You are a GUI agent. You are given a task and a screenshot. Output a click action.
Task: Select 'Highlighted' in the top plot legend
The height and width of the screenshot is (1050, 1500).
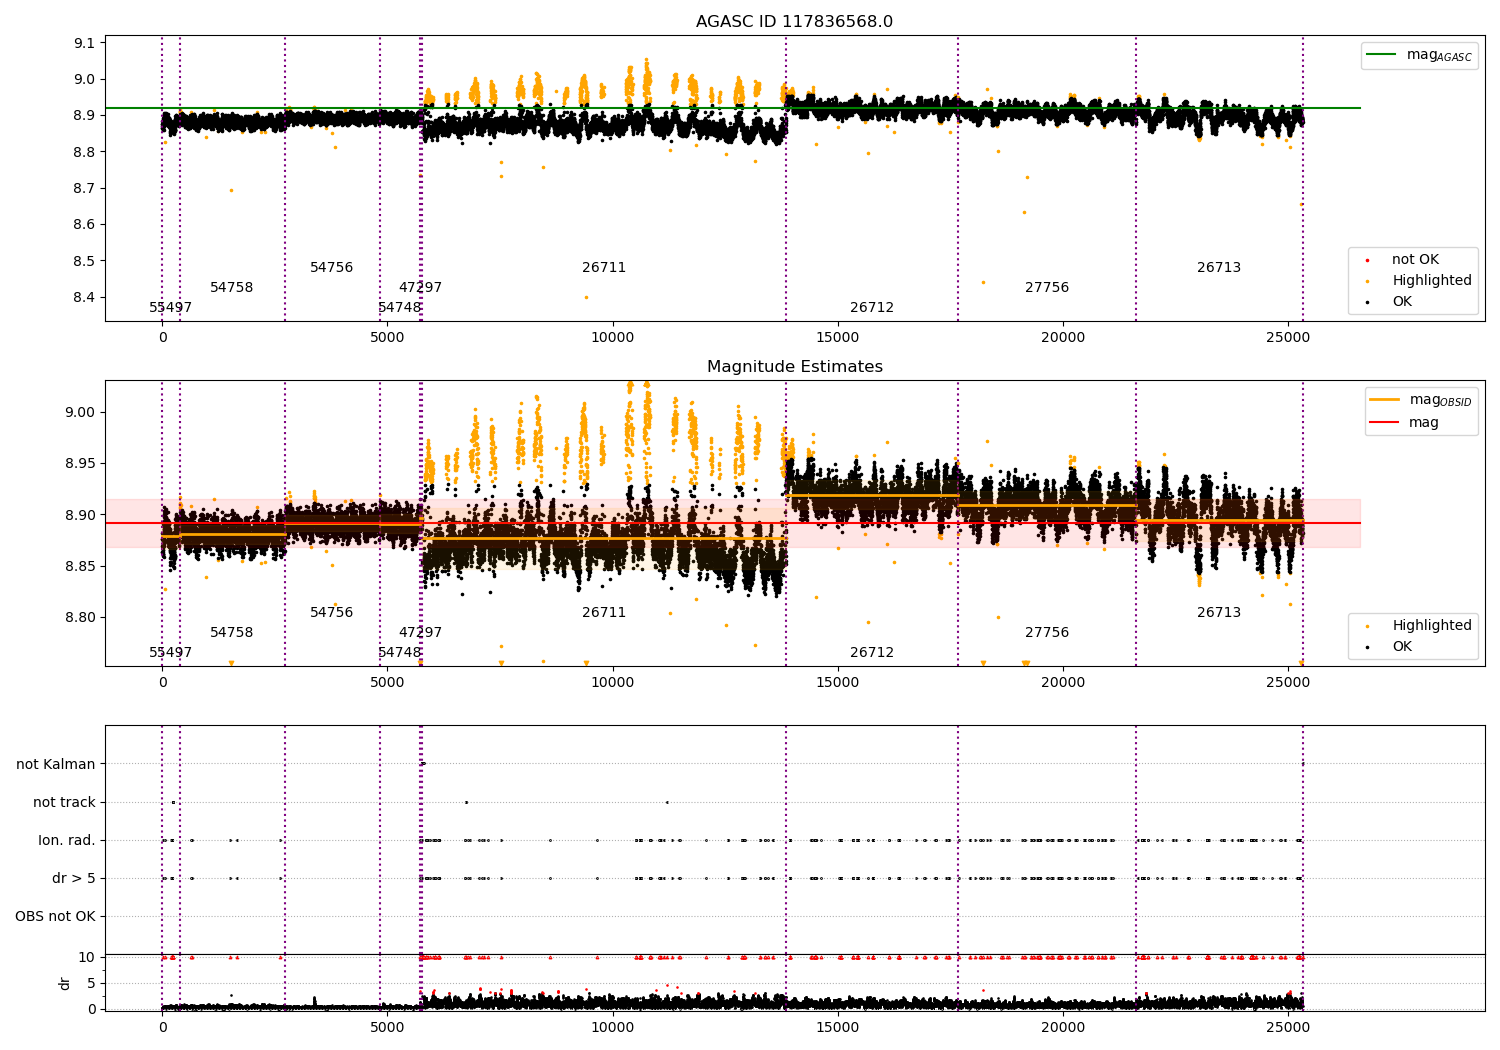(x=1431, y=281)
